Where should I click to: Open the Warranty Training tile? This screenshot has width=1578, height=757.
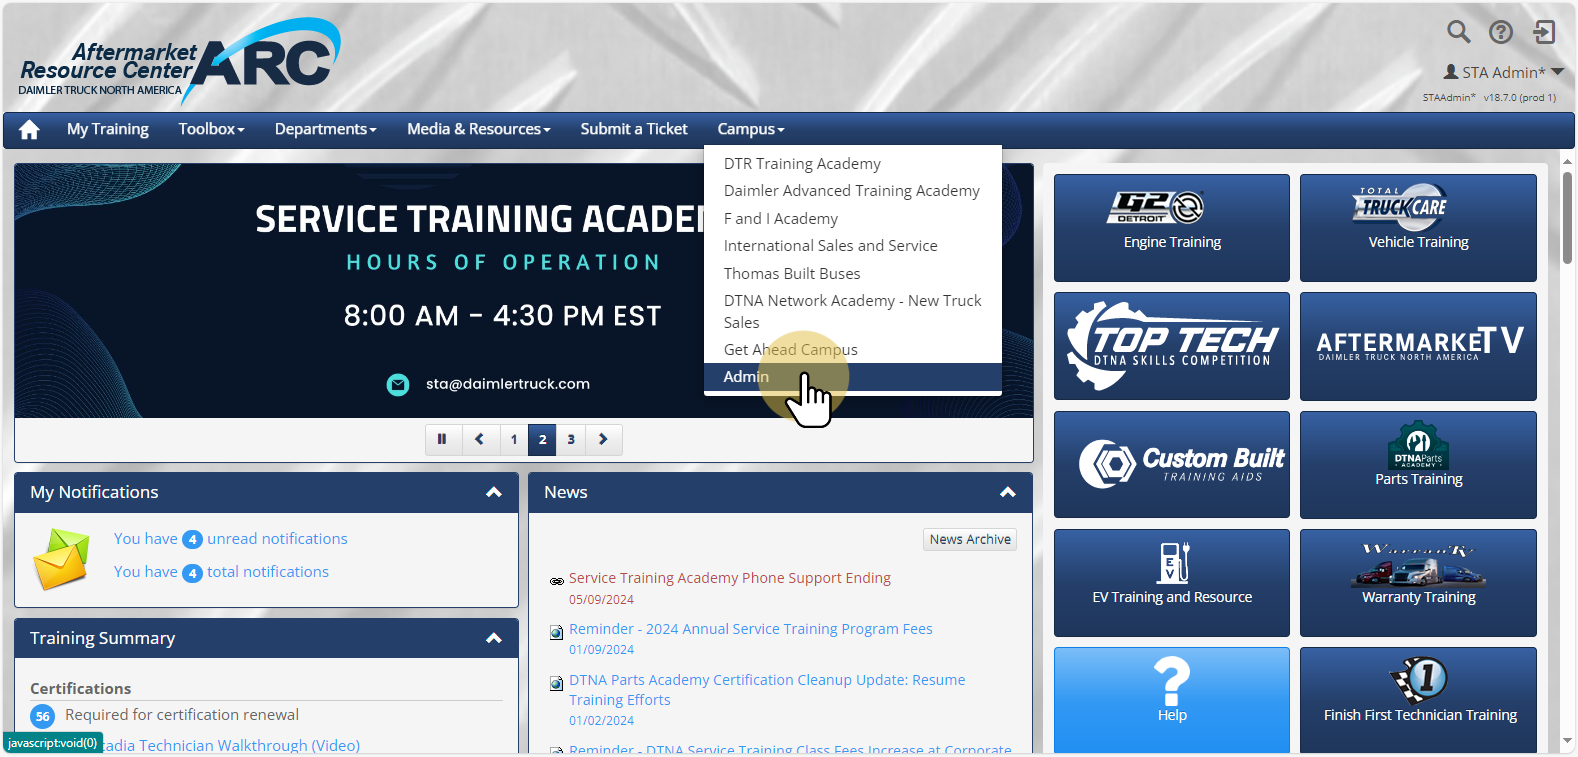pyautogui.click(x=1418, y=583)
